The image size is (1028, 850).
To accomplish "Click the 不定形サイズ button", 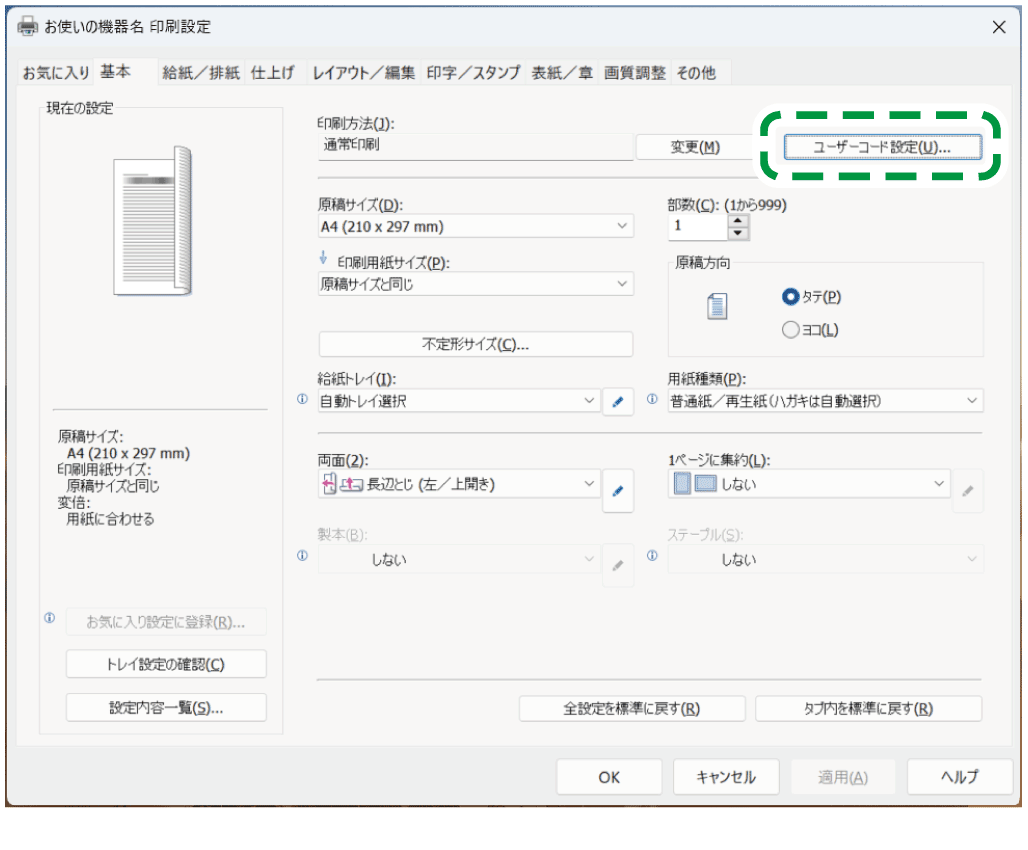I will (475, 344).
